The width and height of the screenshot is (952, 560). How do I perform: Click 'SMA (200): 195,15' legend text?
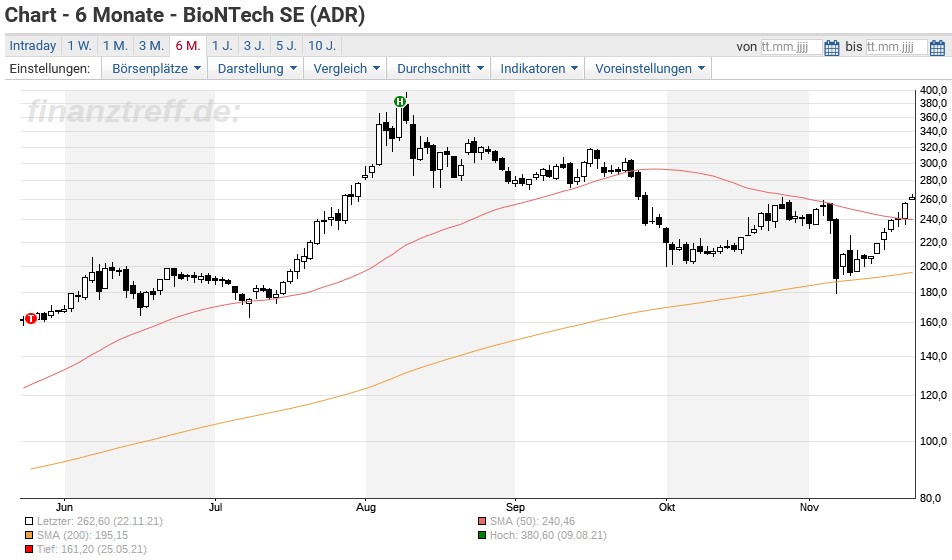click(83, 535)
